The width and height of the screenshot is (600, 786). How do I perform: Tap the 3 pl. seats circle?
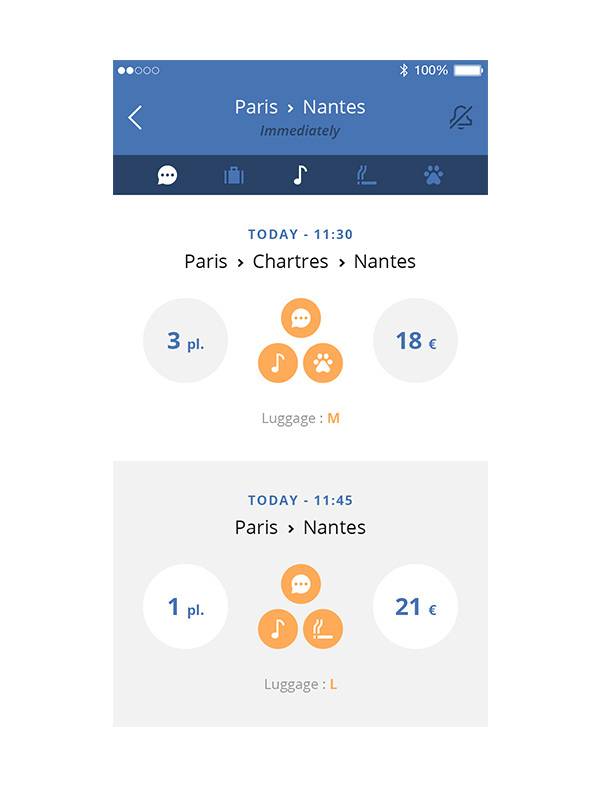click(185, 341)
